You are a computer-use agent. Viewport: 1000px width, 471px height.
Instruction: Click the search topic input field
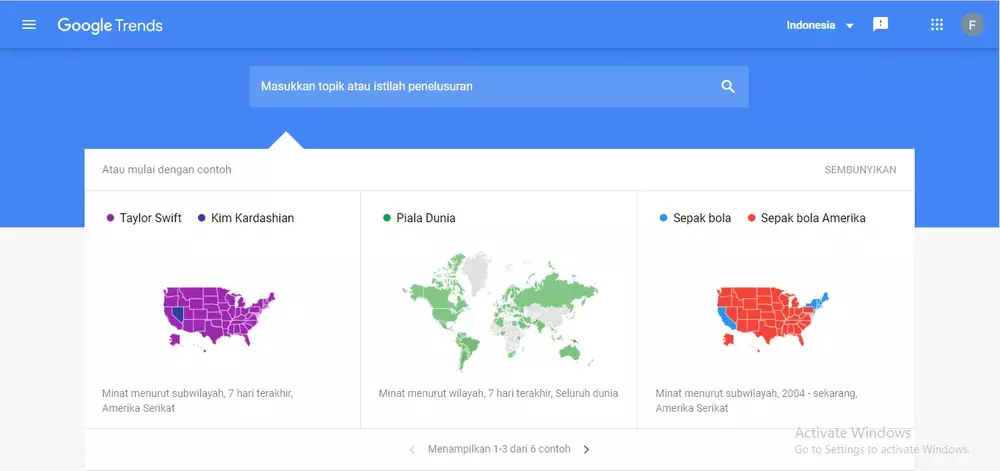[499, 87]
